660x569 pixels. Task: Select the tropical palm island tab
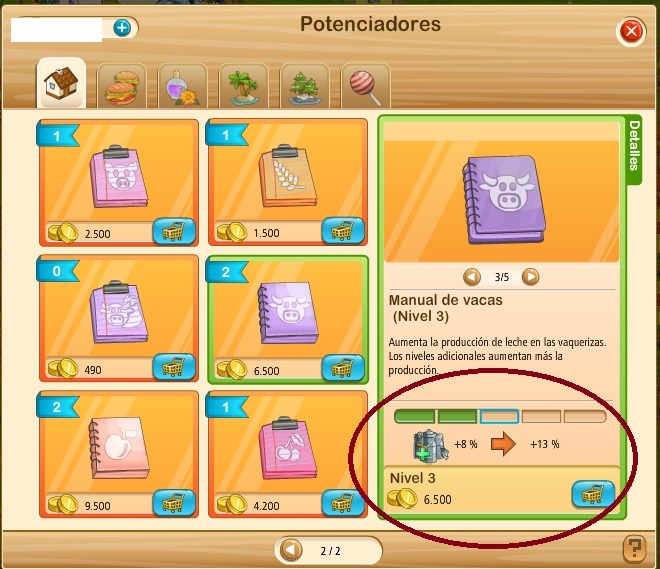point(244,87)
